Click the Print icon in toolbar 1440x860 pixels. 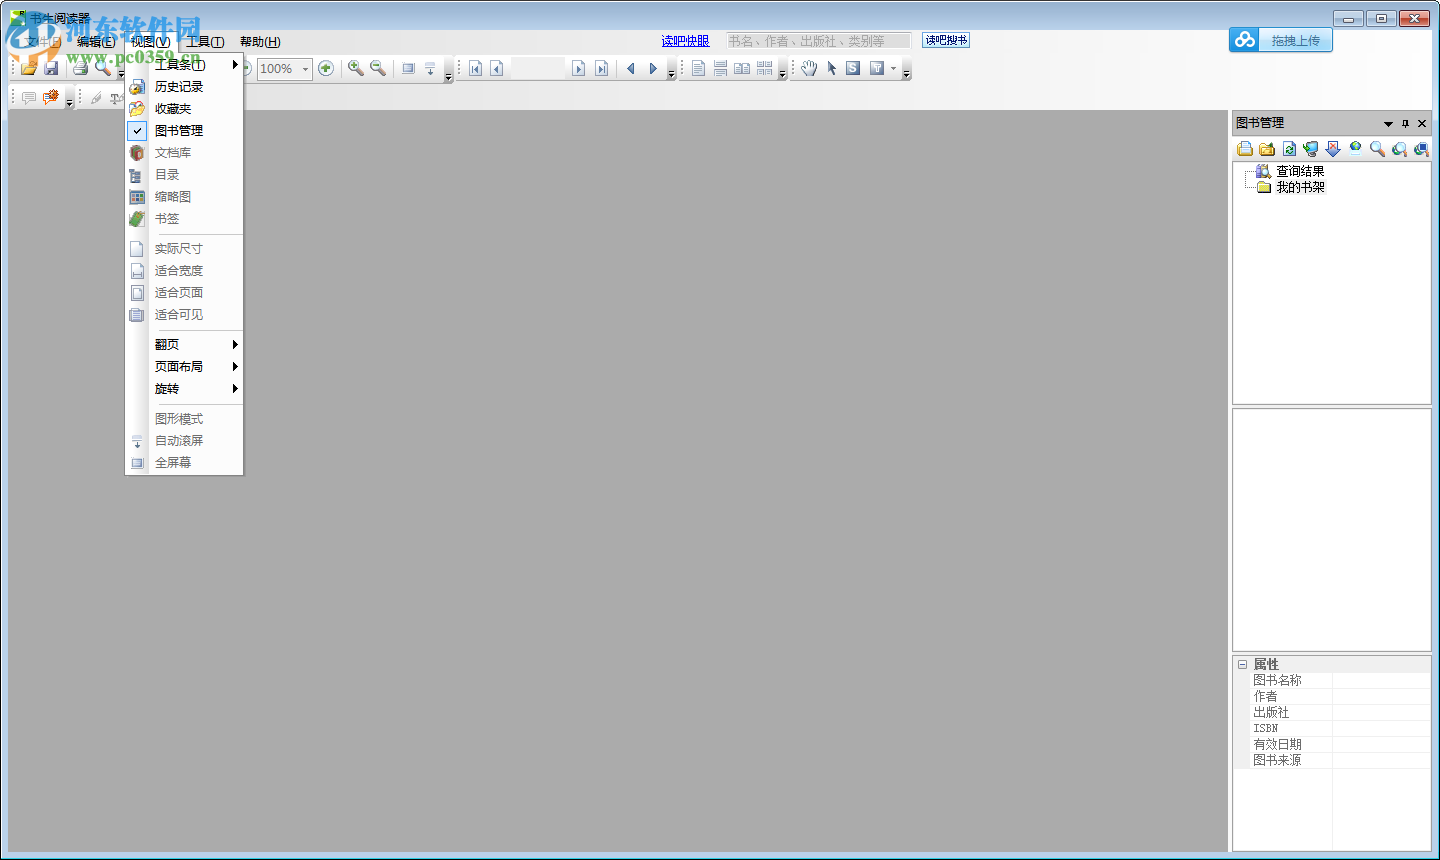[x=80, y=68]
